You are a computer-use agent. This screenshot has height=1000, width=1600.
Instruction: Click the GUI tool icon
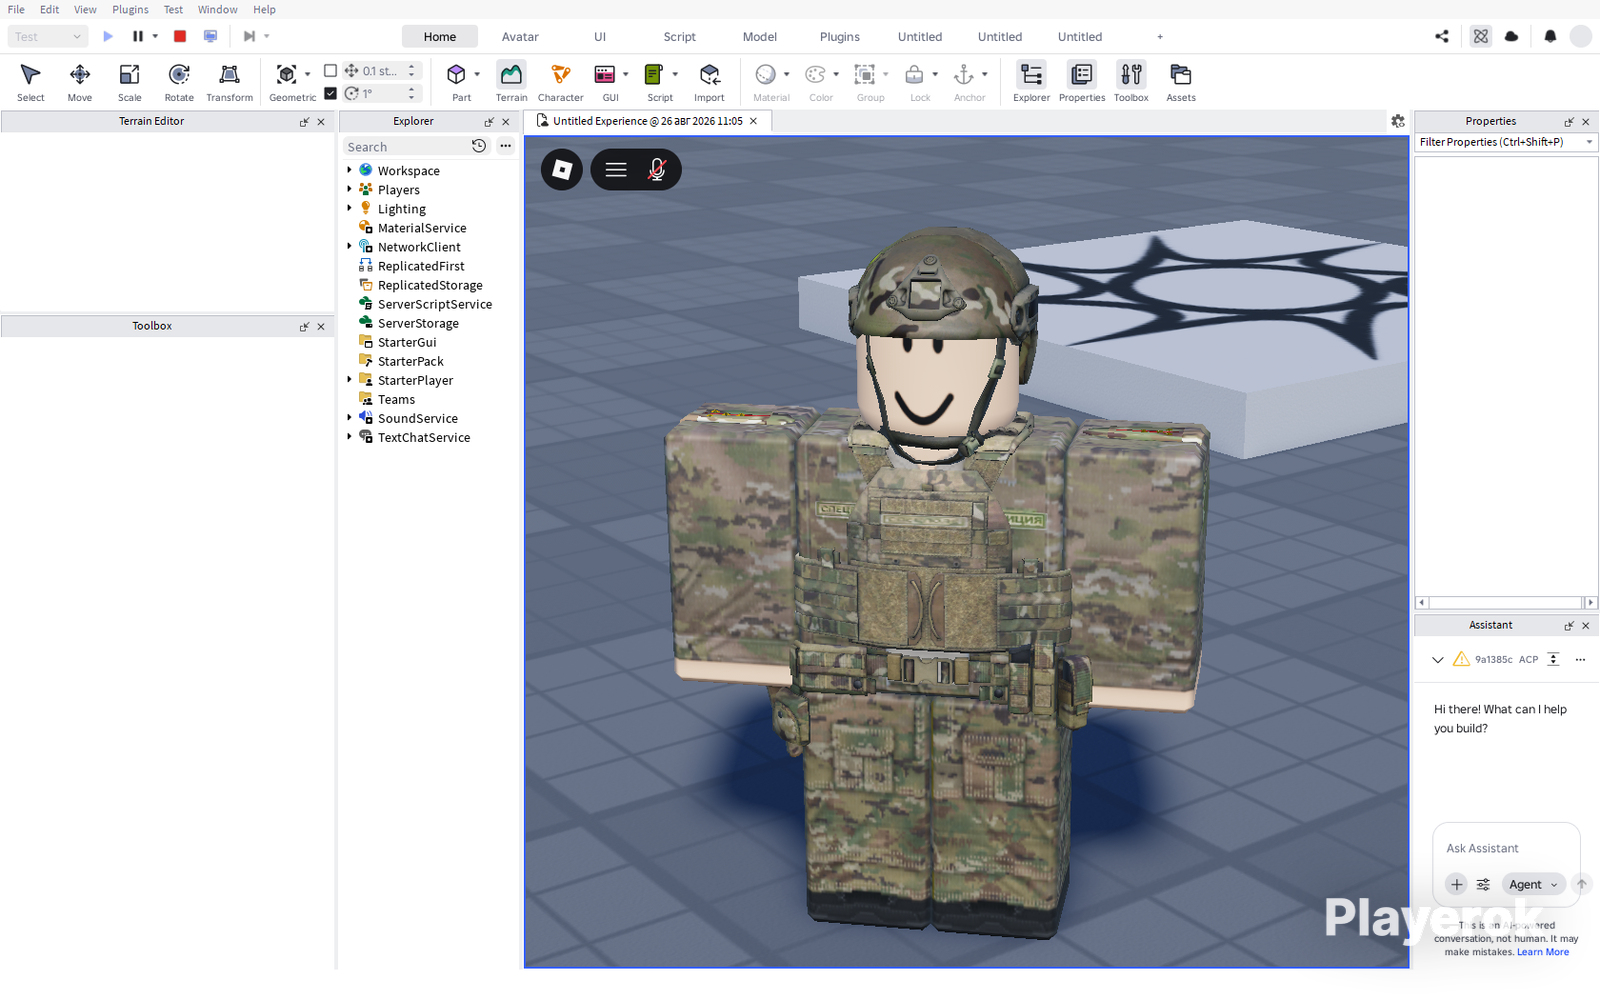point(604,75)
